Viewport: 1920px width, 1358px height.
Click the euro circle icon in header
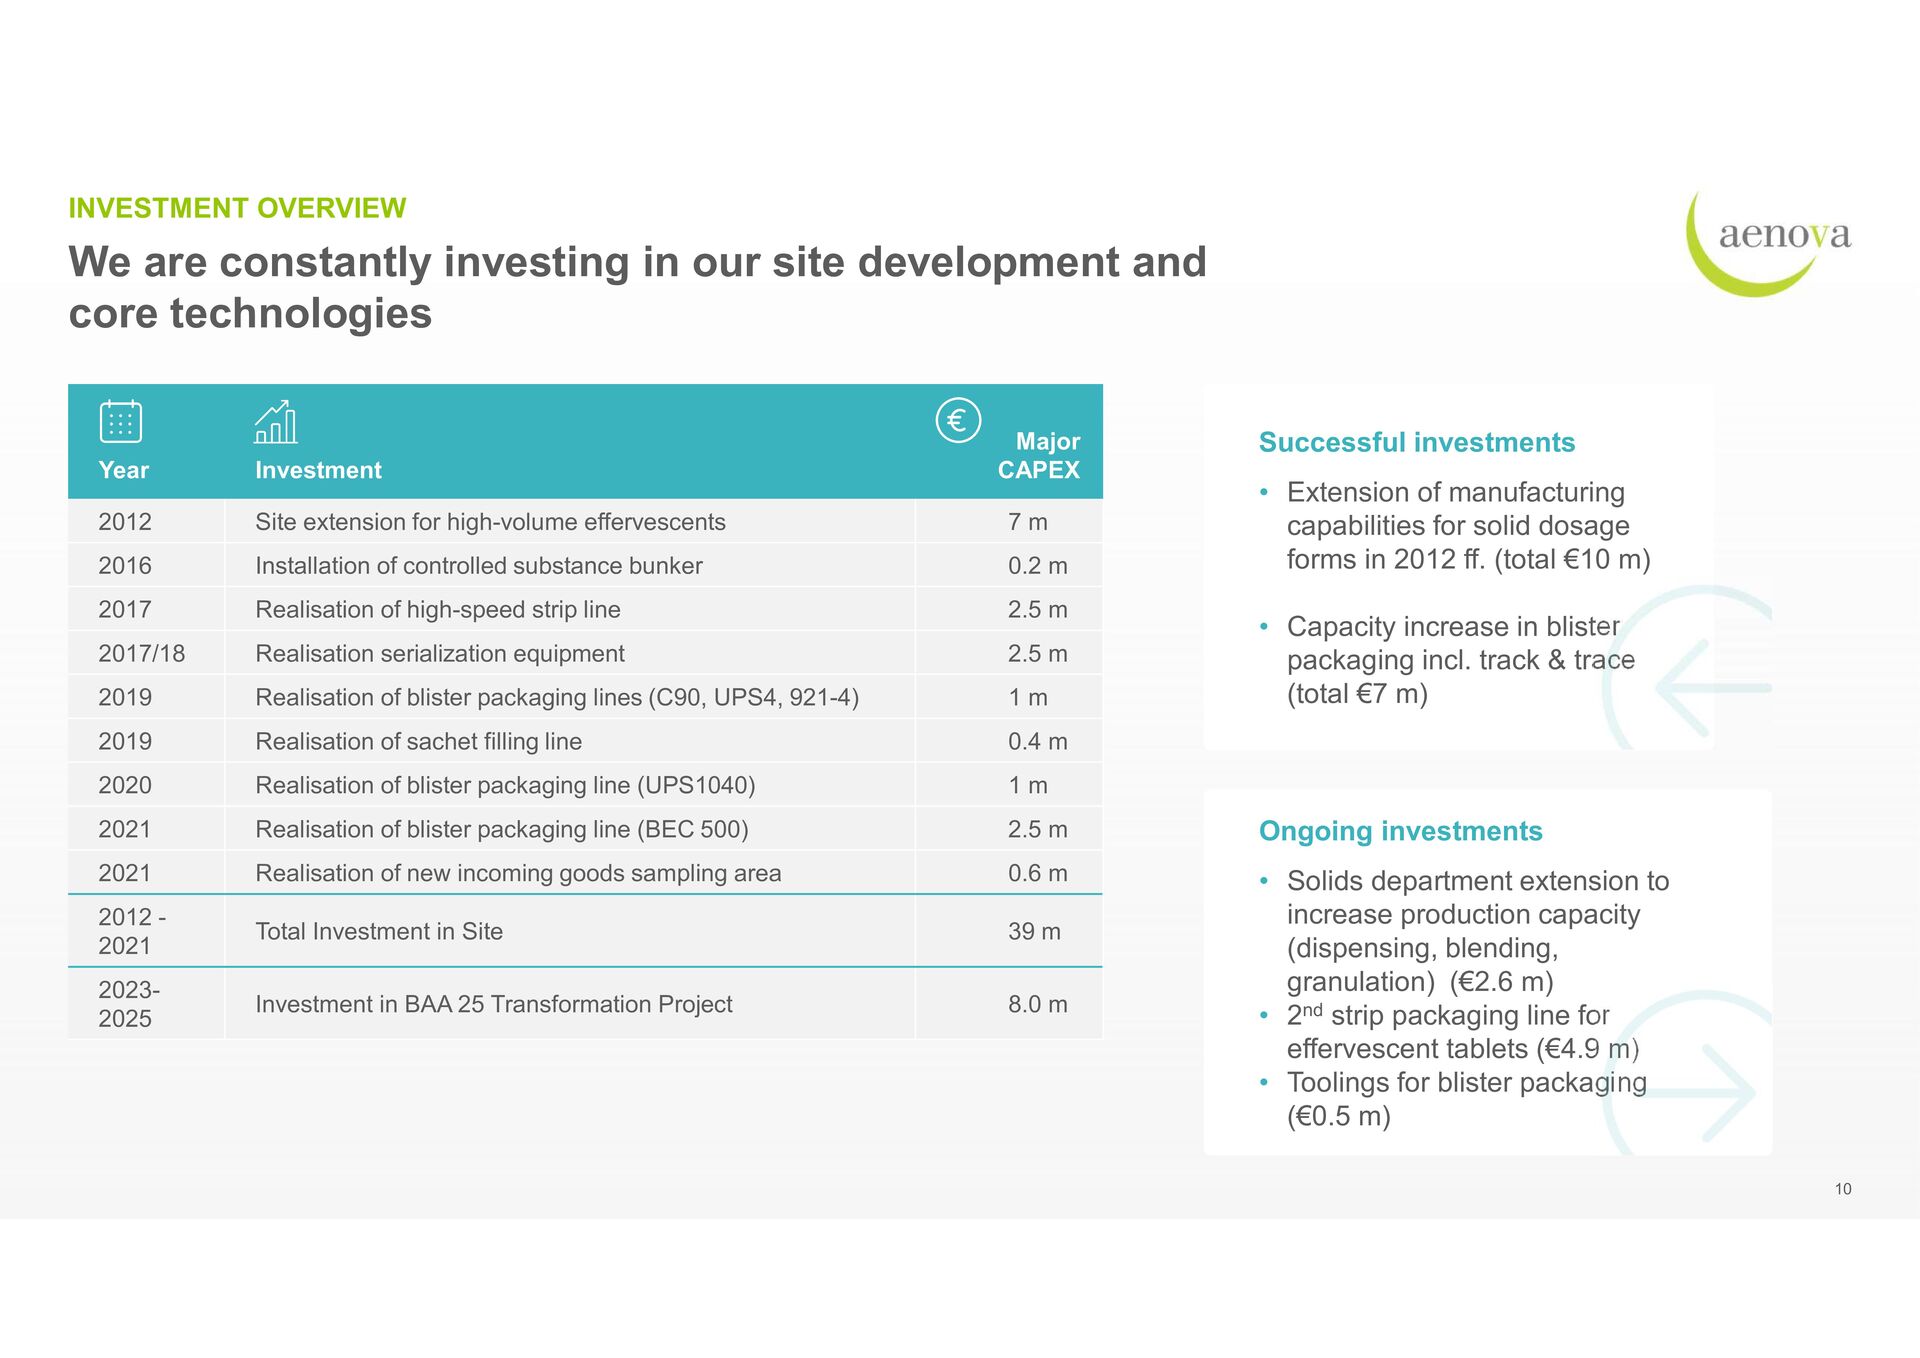958,420
